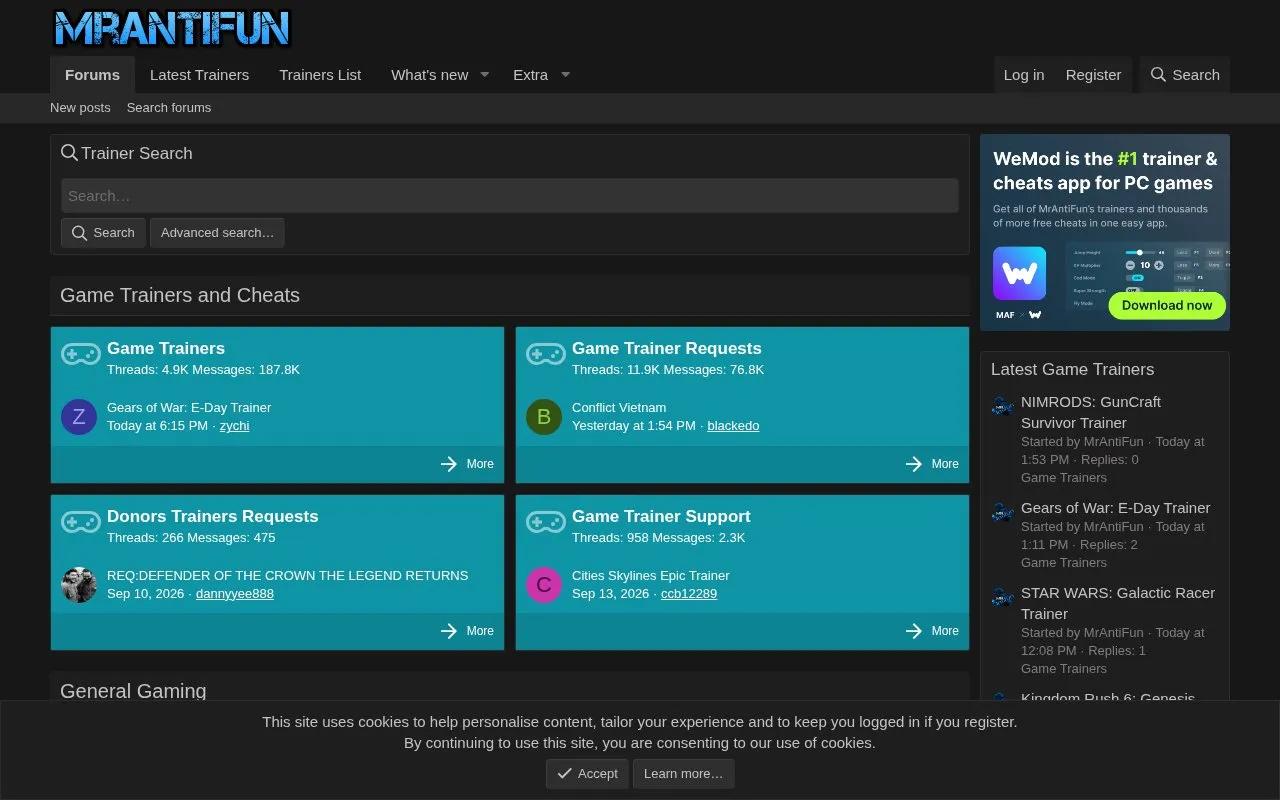
Task: Open the Donors Trainers Requests forum title
Action: point(213,517)
